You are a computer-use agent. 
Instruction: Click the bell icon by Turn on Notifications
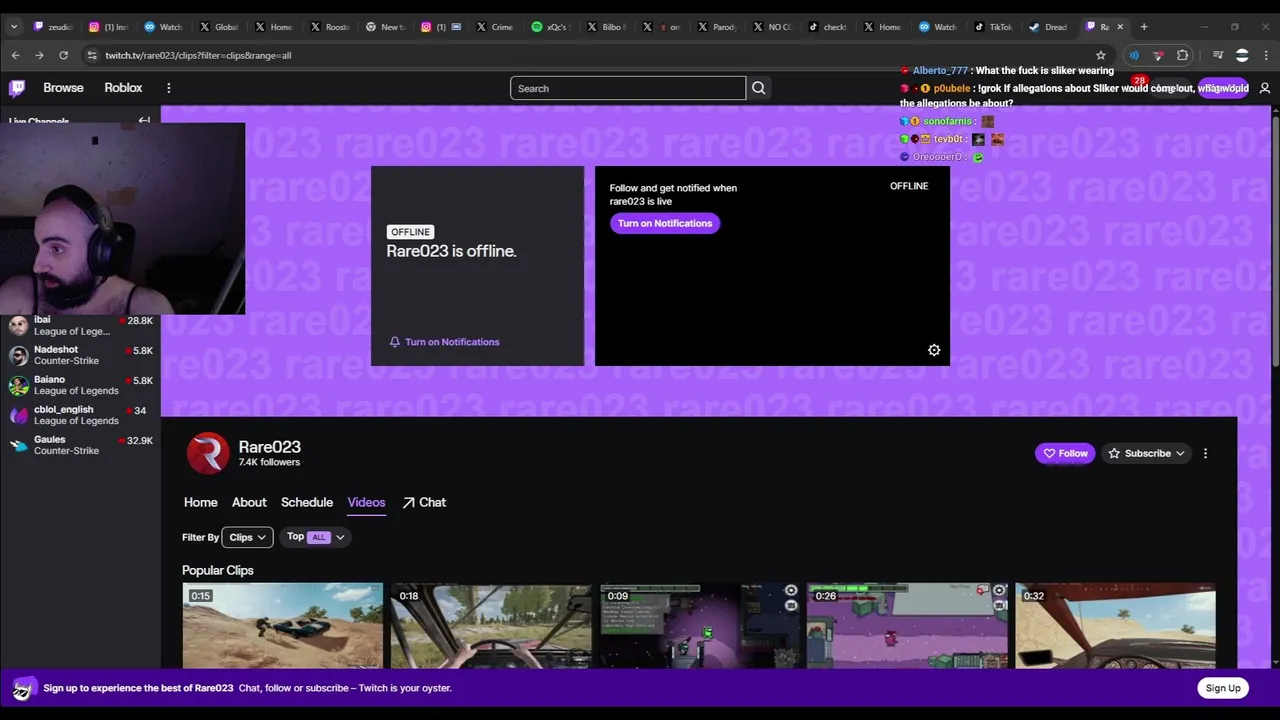coord(395,342)
